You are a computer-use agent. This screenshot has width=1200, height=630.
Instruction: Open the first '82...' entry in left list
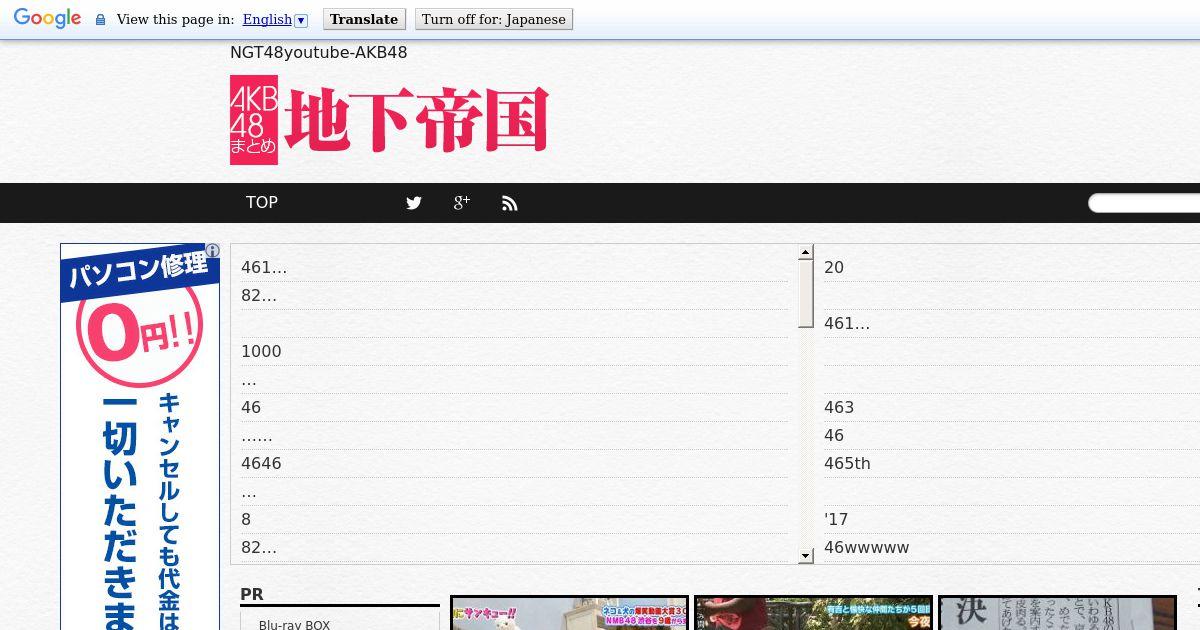259,295
